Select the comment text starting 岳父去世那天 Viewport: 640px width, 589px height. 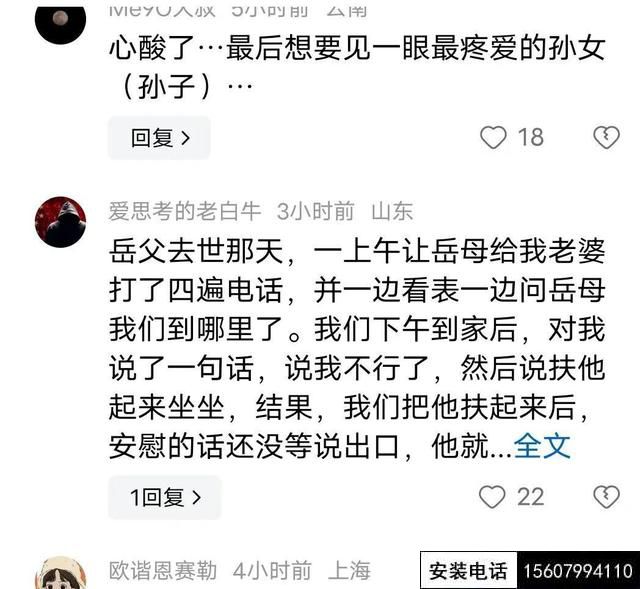(356, 348)
